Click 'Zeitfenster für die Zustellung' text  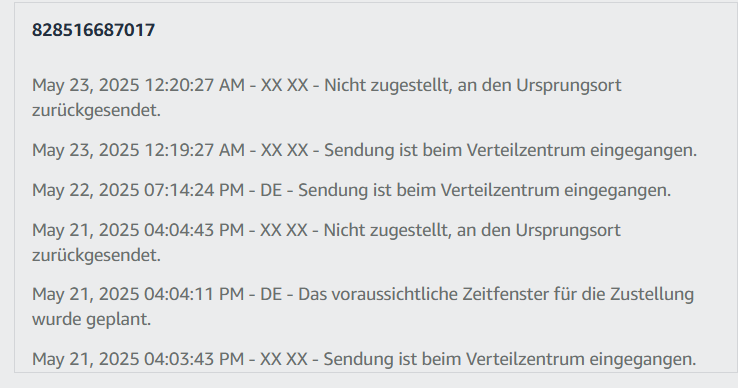pos(578,294)
